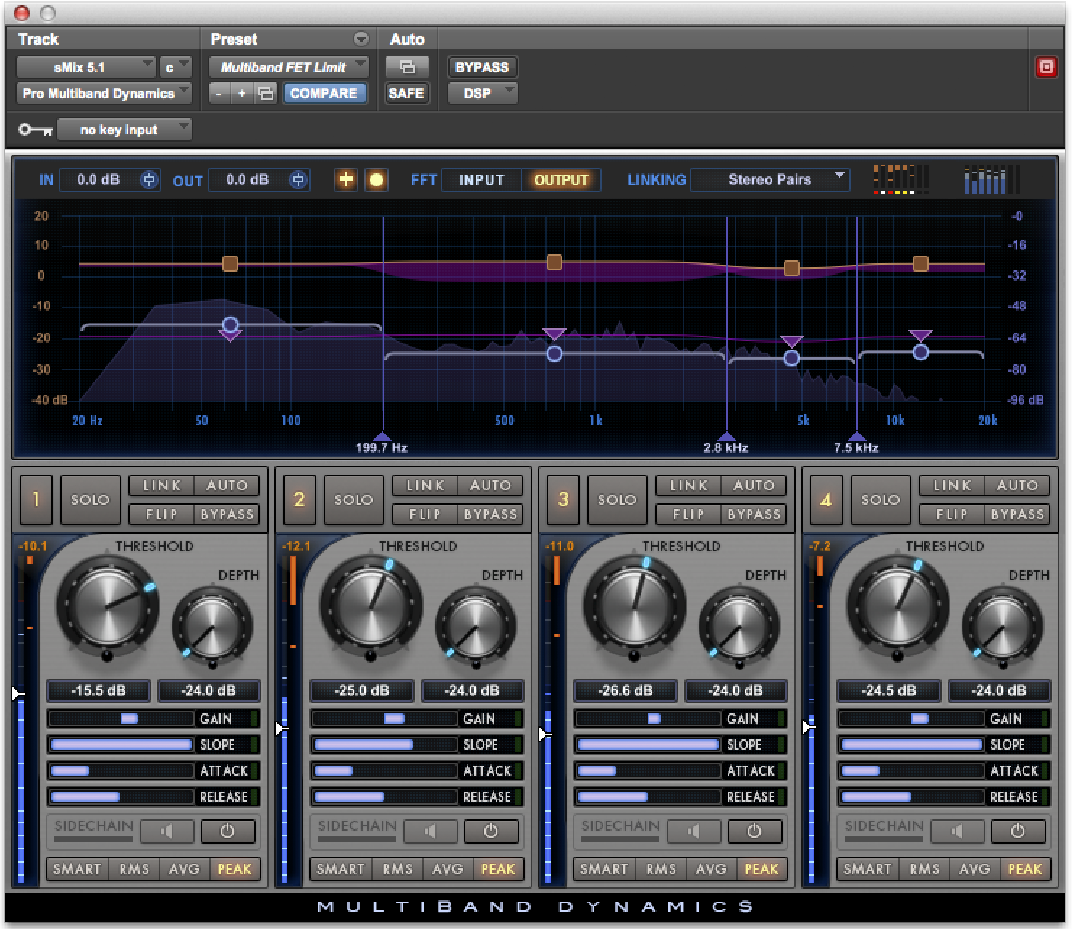1072x929 pixels.
Task: Switch FFT display to INPUT
Action: tap(481, 180)
